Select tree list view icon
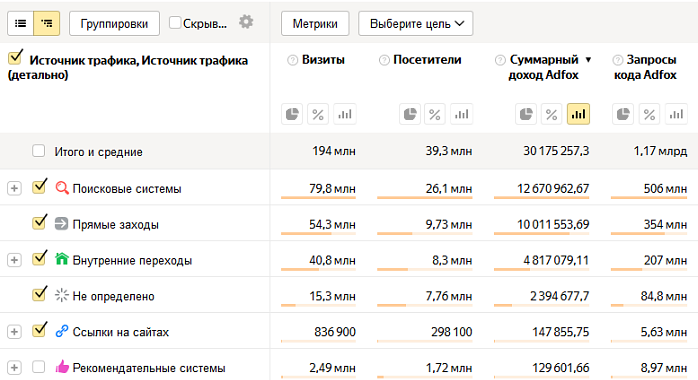 pos(47,24)
